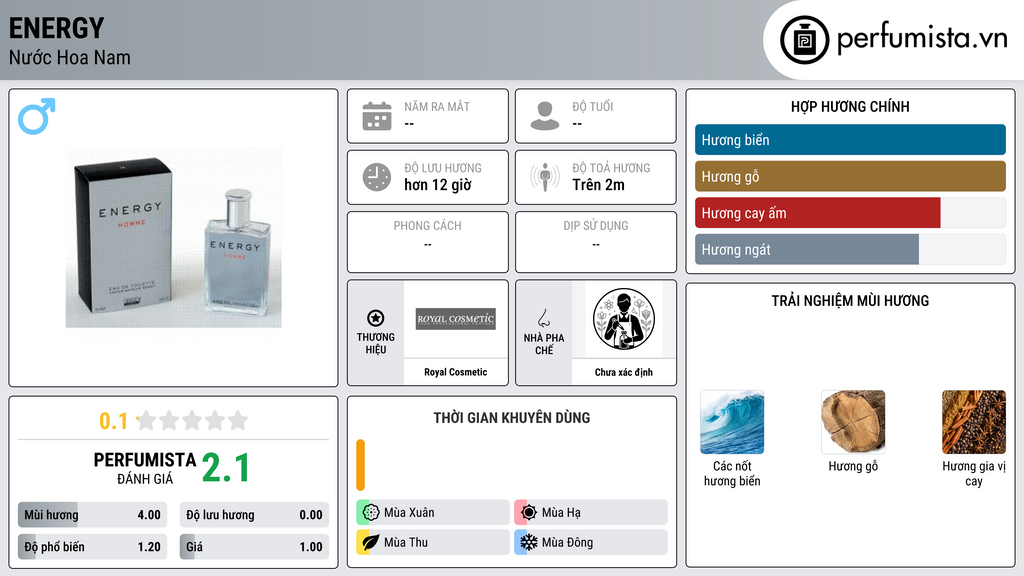
Task: Click the sun icon for Mùa Hạ
Action: (x=529, y=513)
